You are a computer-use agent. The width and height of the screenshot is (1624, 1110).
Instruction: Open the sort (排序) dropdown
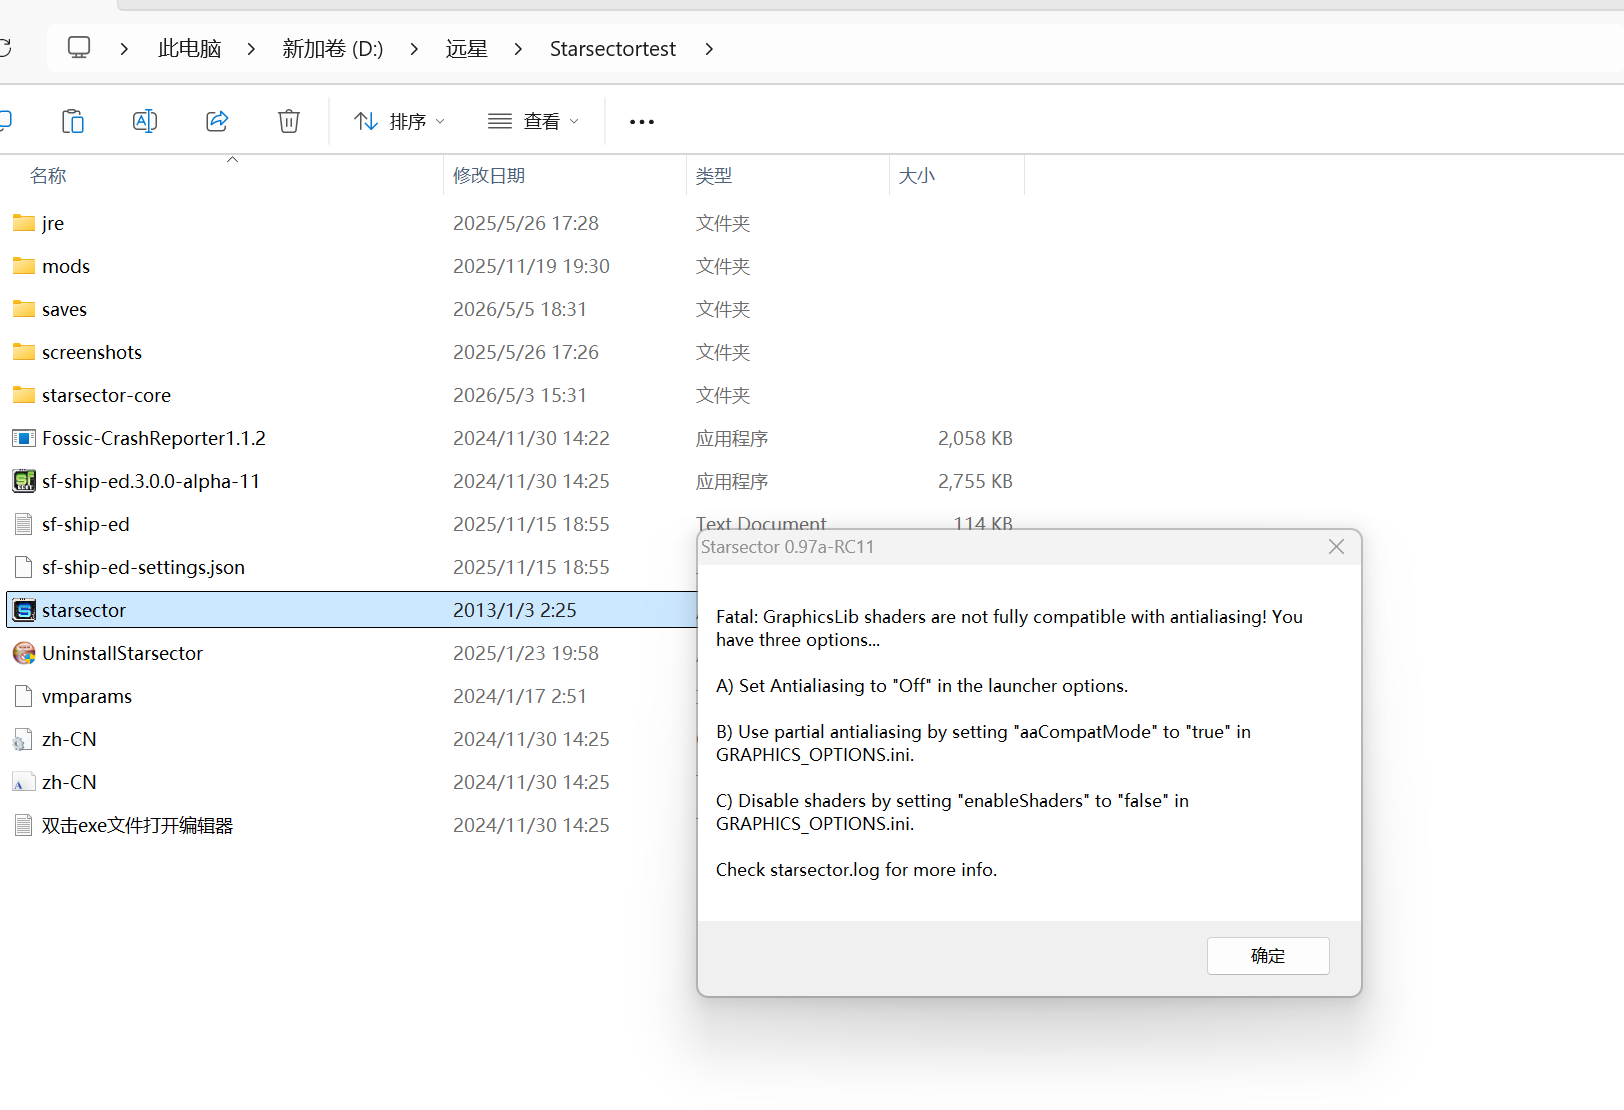tap(400, 121)
